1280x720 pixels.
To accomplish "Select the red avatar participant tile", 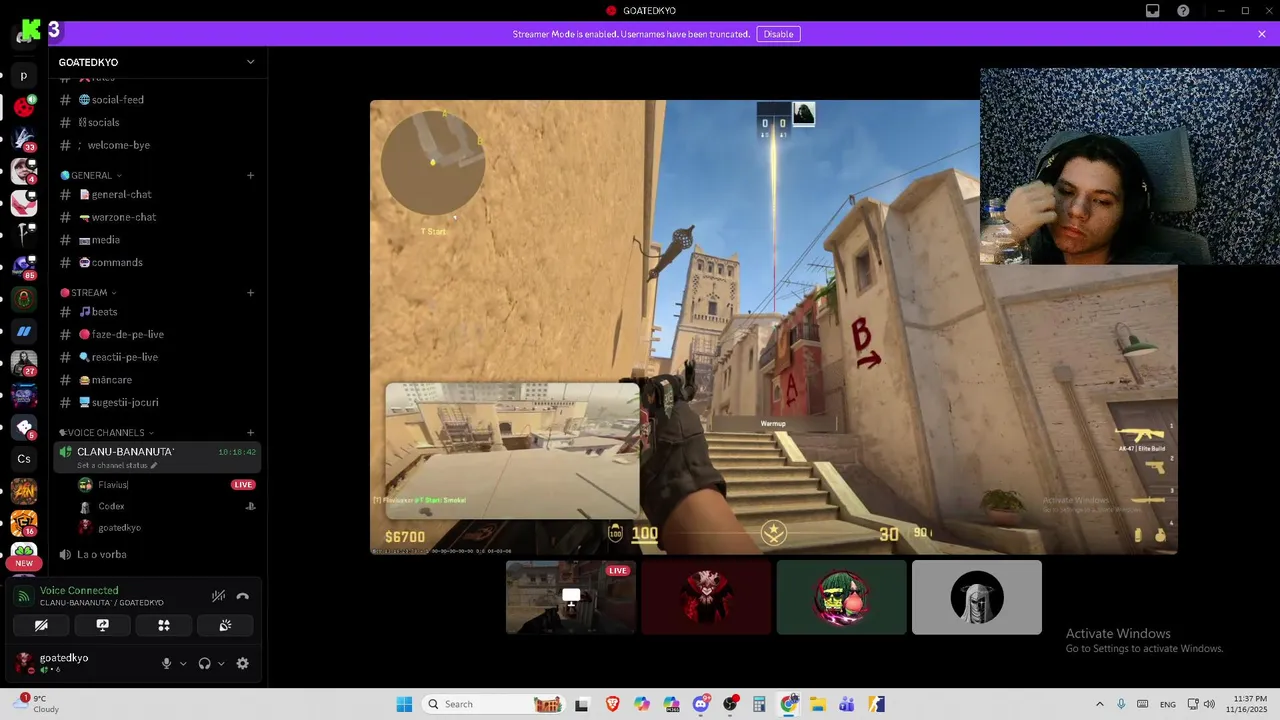I will click(706, 597).
